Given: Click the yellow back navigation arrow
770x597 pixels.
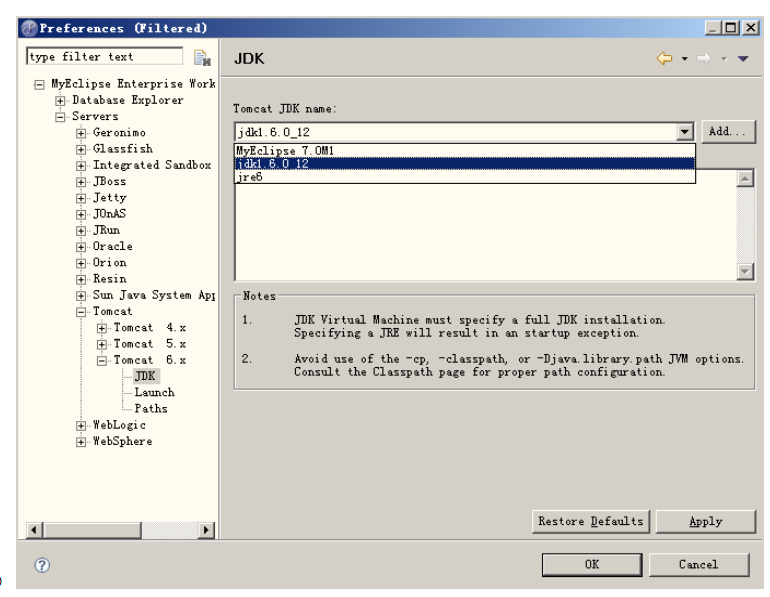Looking at the screenshot, I should (x=664, y=58).
